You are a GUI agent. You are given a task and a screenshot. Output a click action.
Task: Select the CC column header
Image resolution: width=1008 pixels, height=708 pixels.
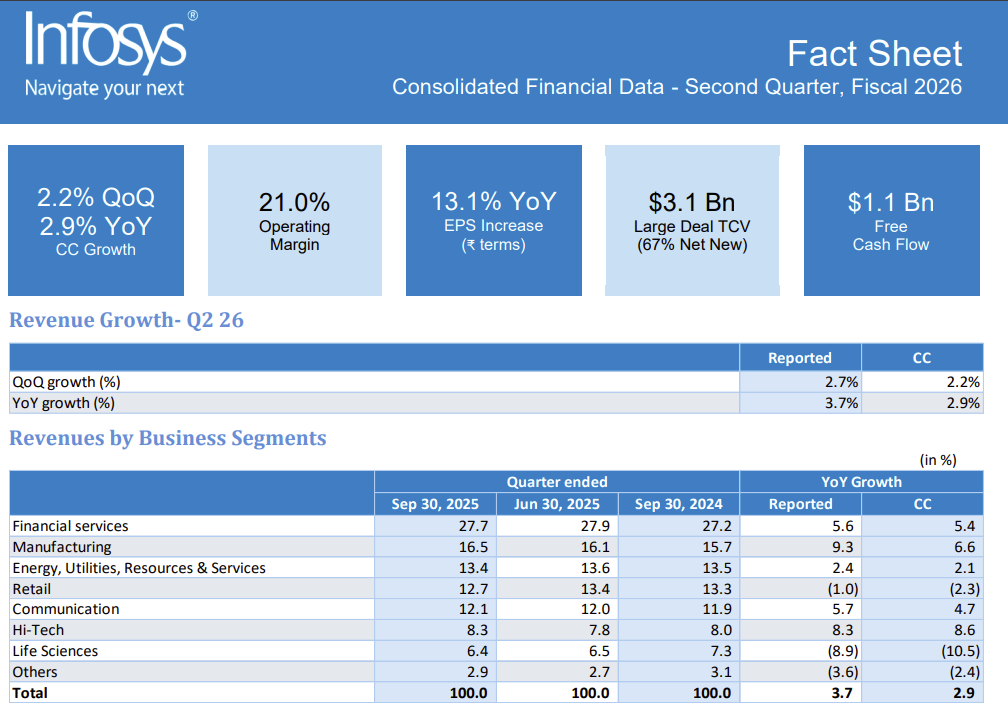921,357
